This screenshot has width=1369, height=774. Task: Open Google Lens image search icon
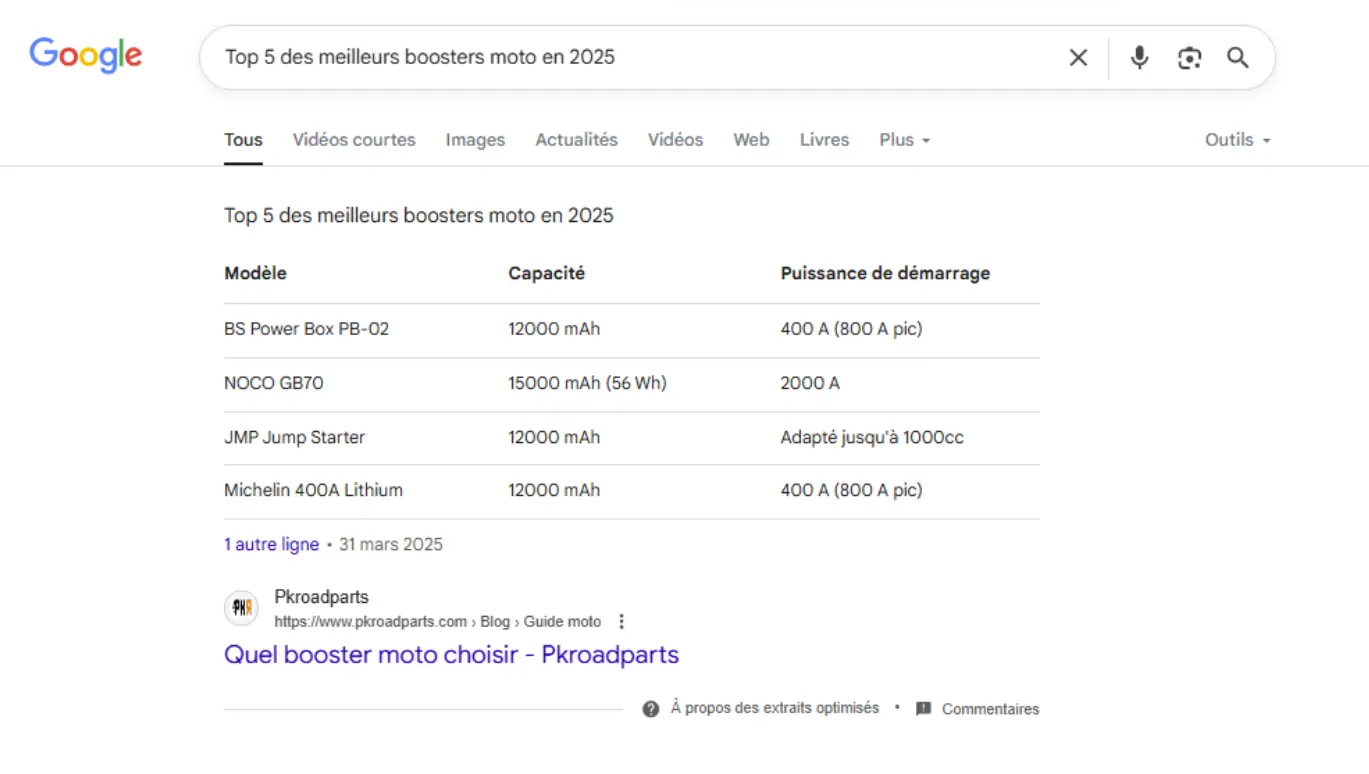[1189, 58]
